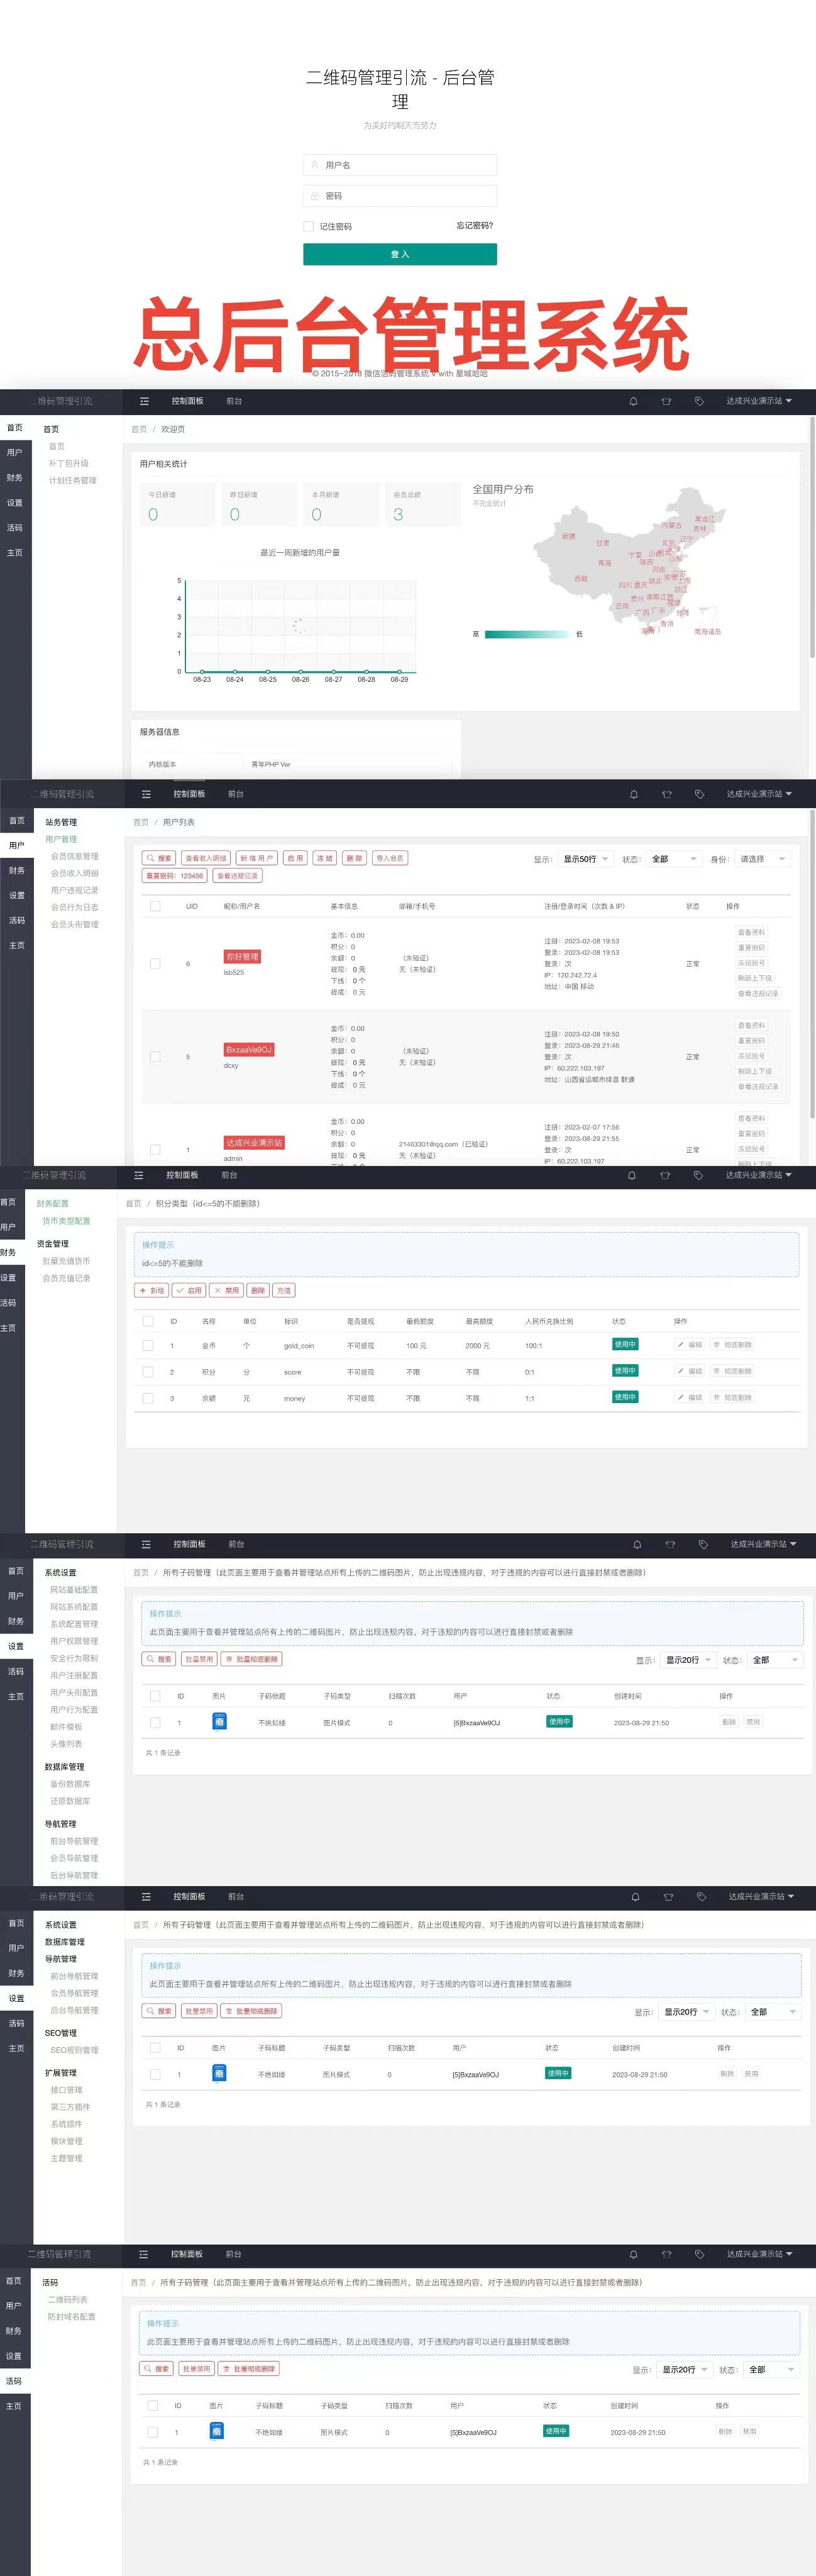Click the hamburger menu icon in the 欢迎页 header
Image resolution: width=816 pixels, height=2576 pixels.
(144, 401)
